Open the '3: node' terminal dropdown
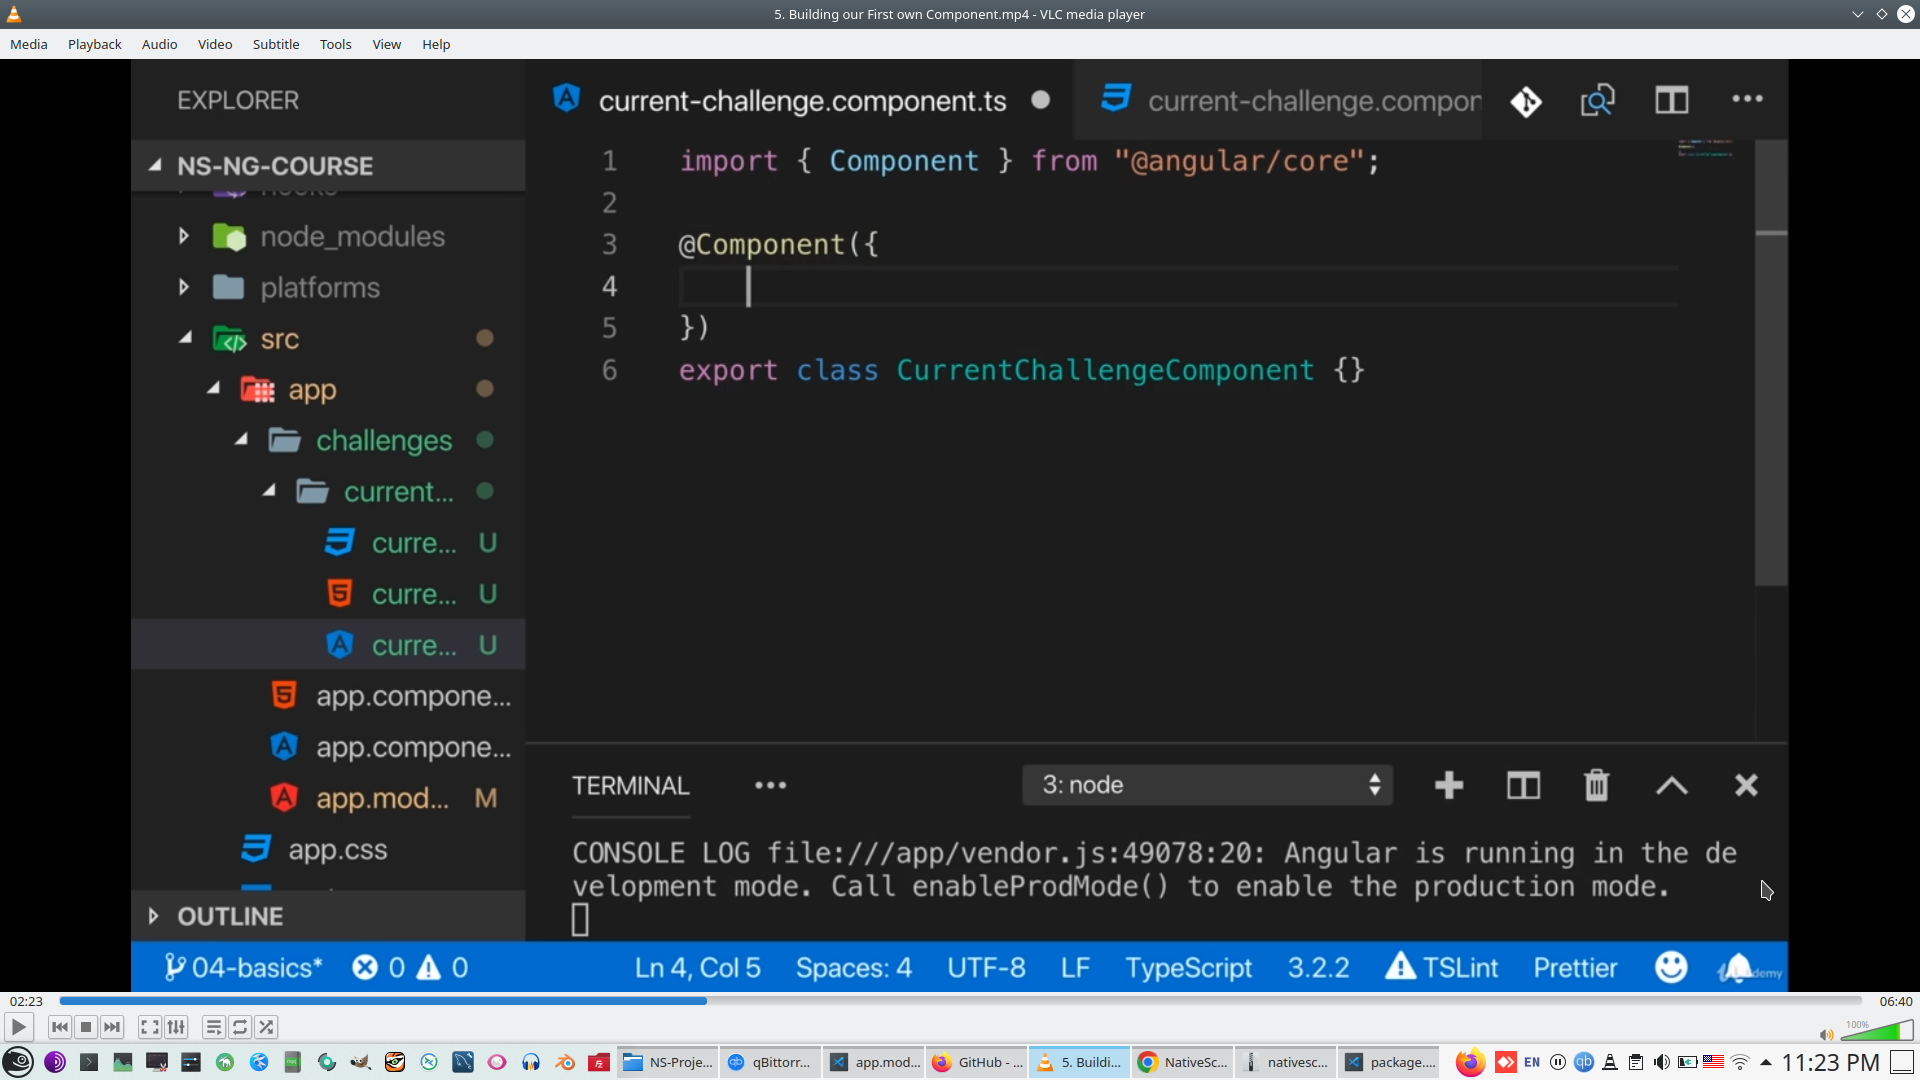The width and height of the screenshot is (1920, 1080). pos(1207,785)
